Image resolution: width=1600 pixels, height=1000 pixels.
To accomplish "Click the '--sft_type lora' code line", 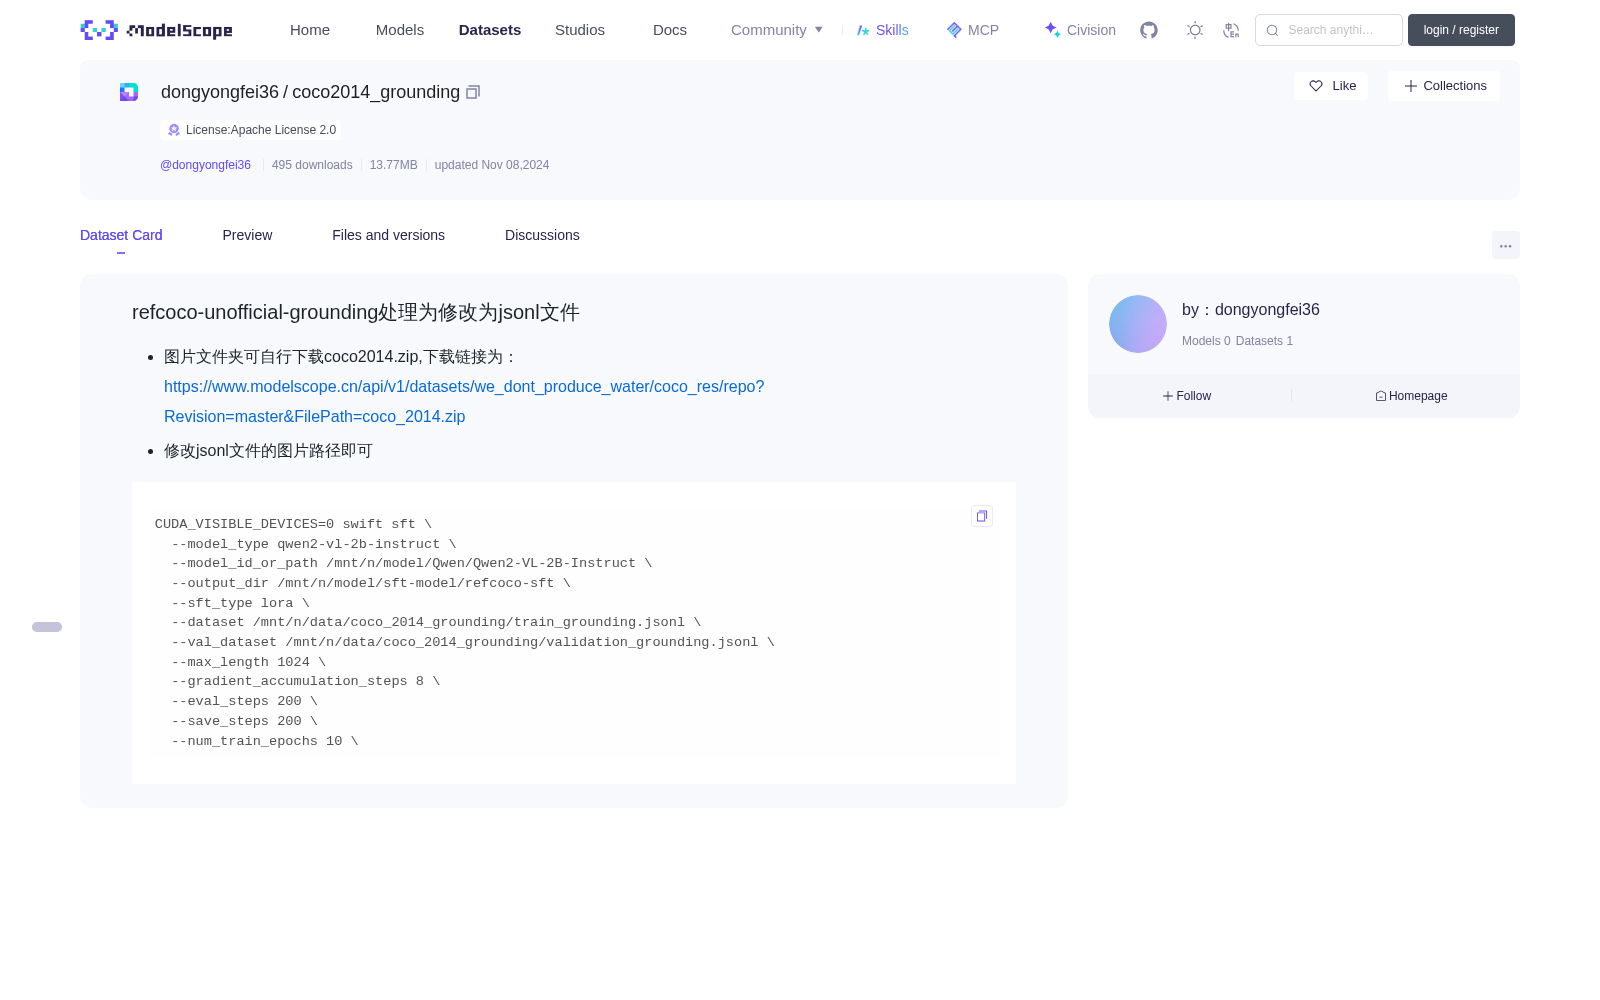I will tap(240, 603).
